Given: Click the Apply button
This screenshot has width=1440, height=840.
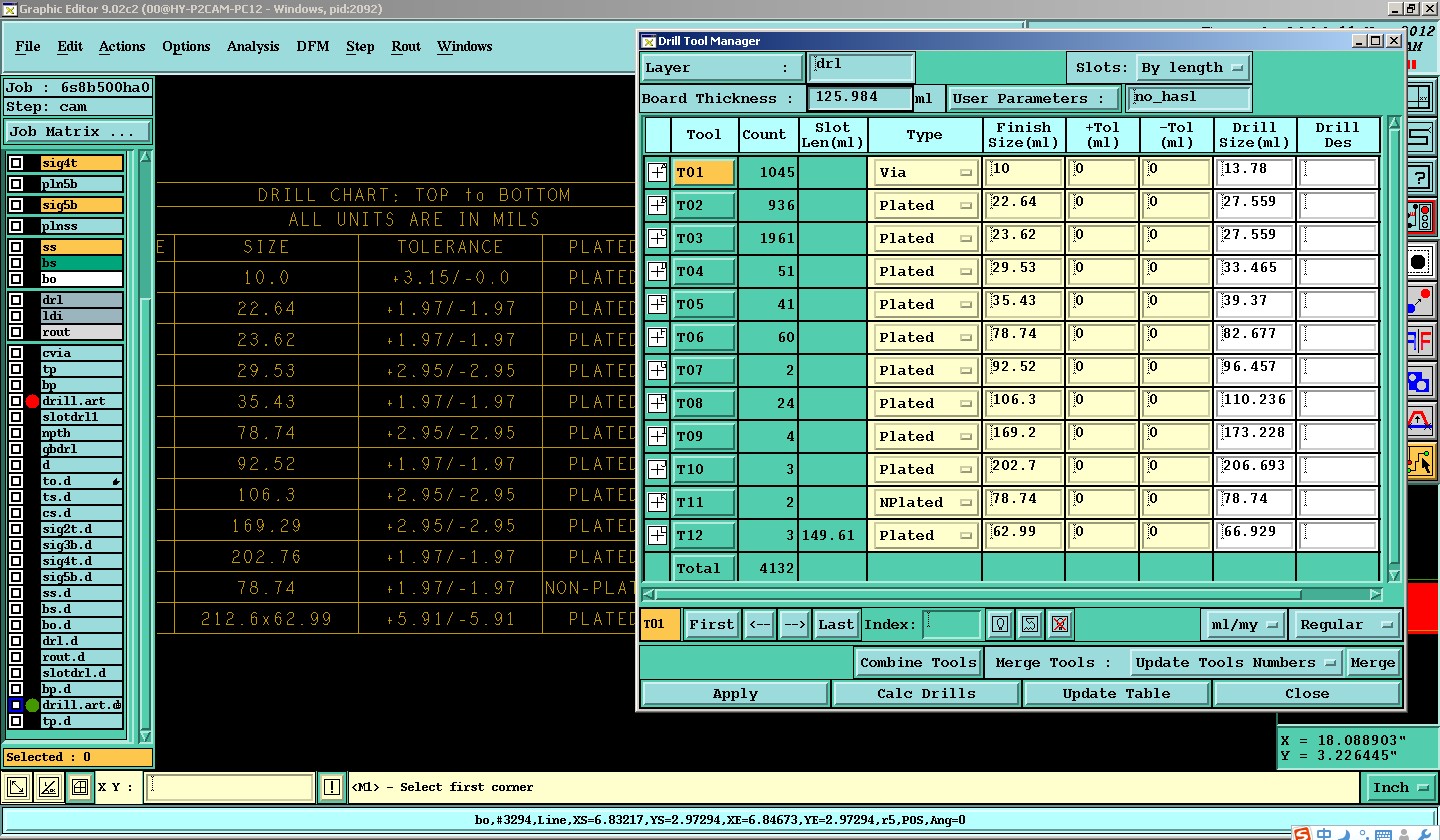Looking at the screenshot, I should tap(735, 693).
